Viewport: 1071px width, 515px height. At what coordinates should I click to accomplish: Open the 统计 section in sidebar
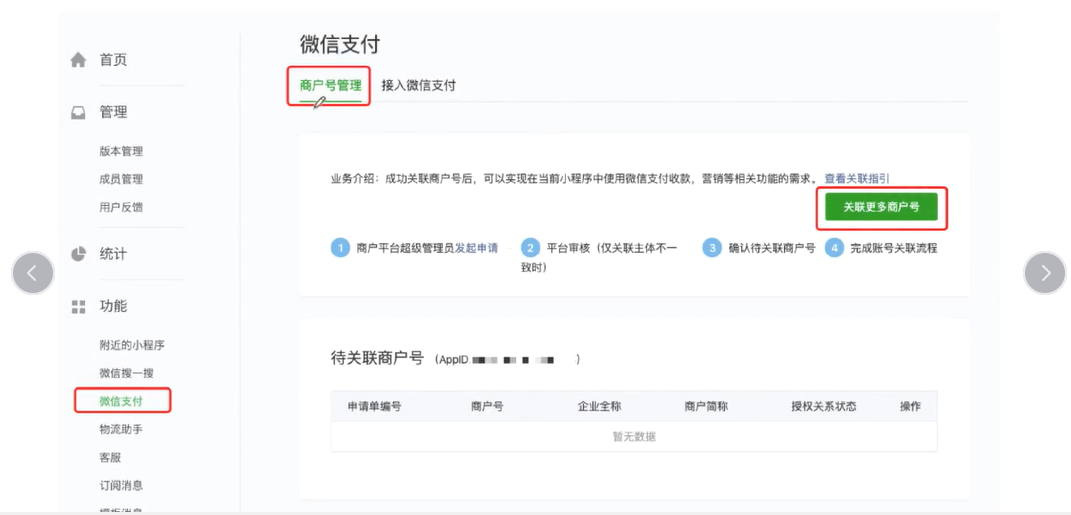(x=113, y=254)
